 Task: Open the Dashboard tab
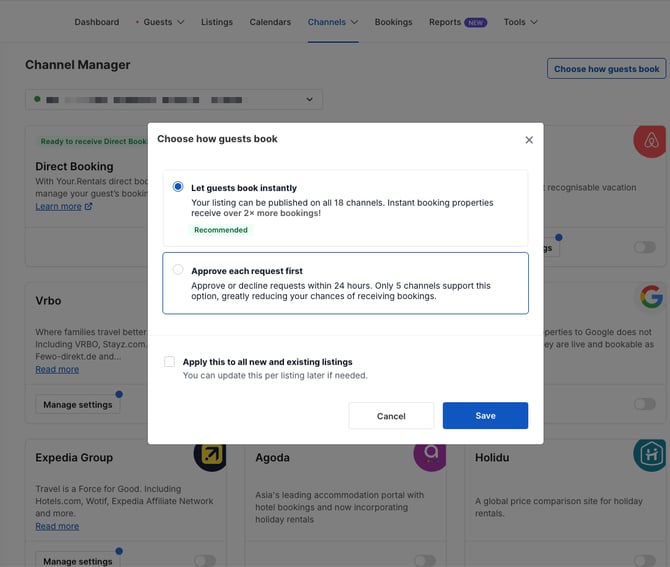97,22
